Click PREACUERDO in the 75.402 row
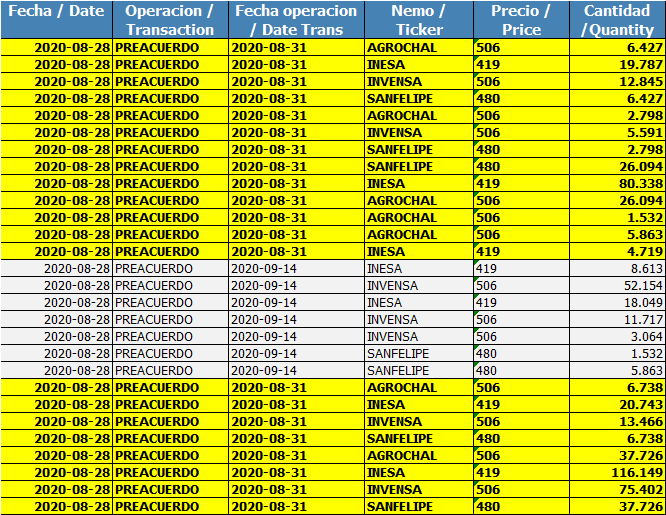This screenshot has height=515, width=666. coord(170,490)
